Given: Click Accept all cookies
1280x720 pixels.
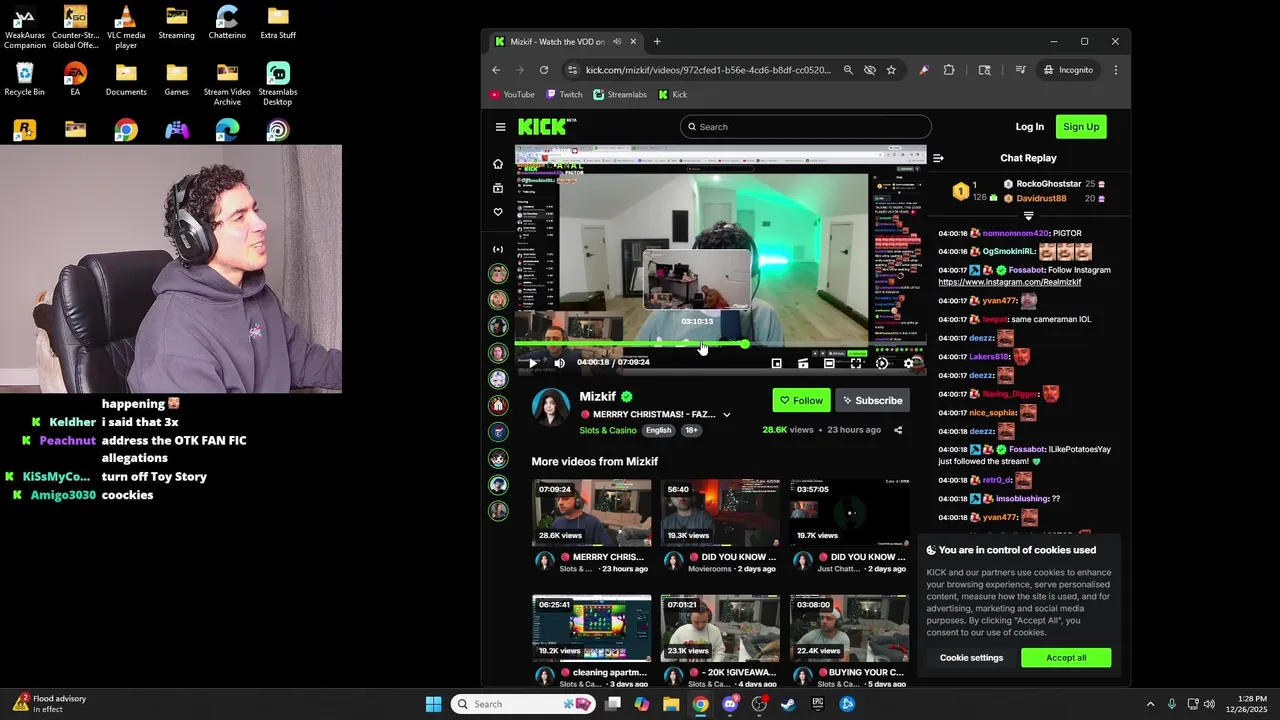Looking at the screenshot, I should 1066,658.
